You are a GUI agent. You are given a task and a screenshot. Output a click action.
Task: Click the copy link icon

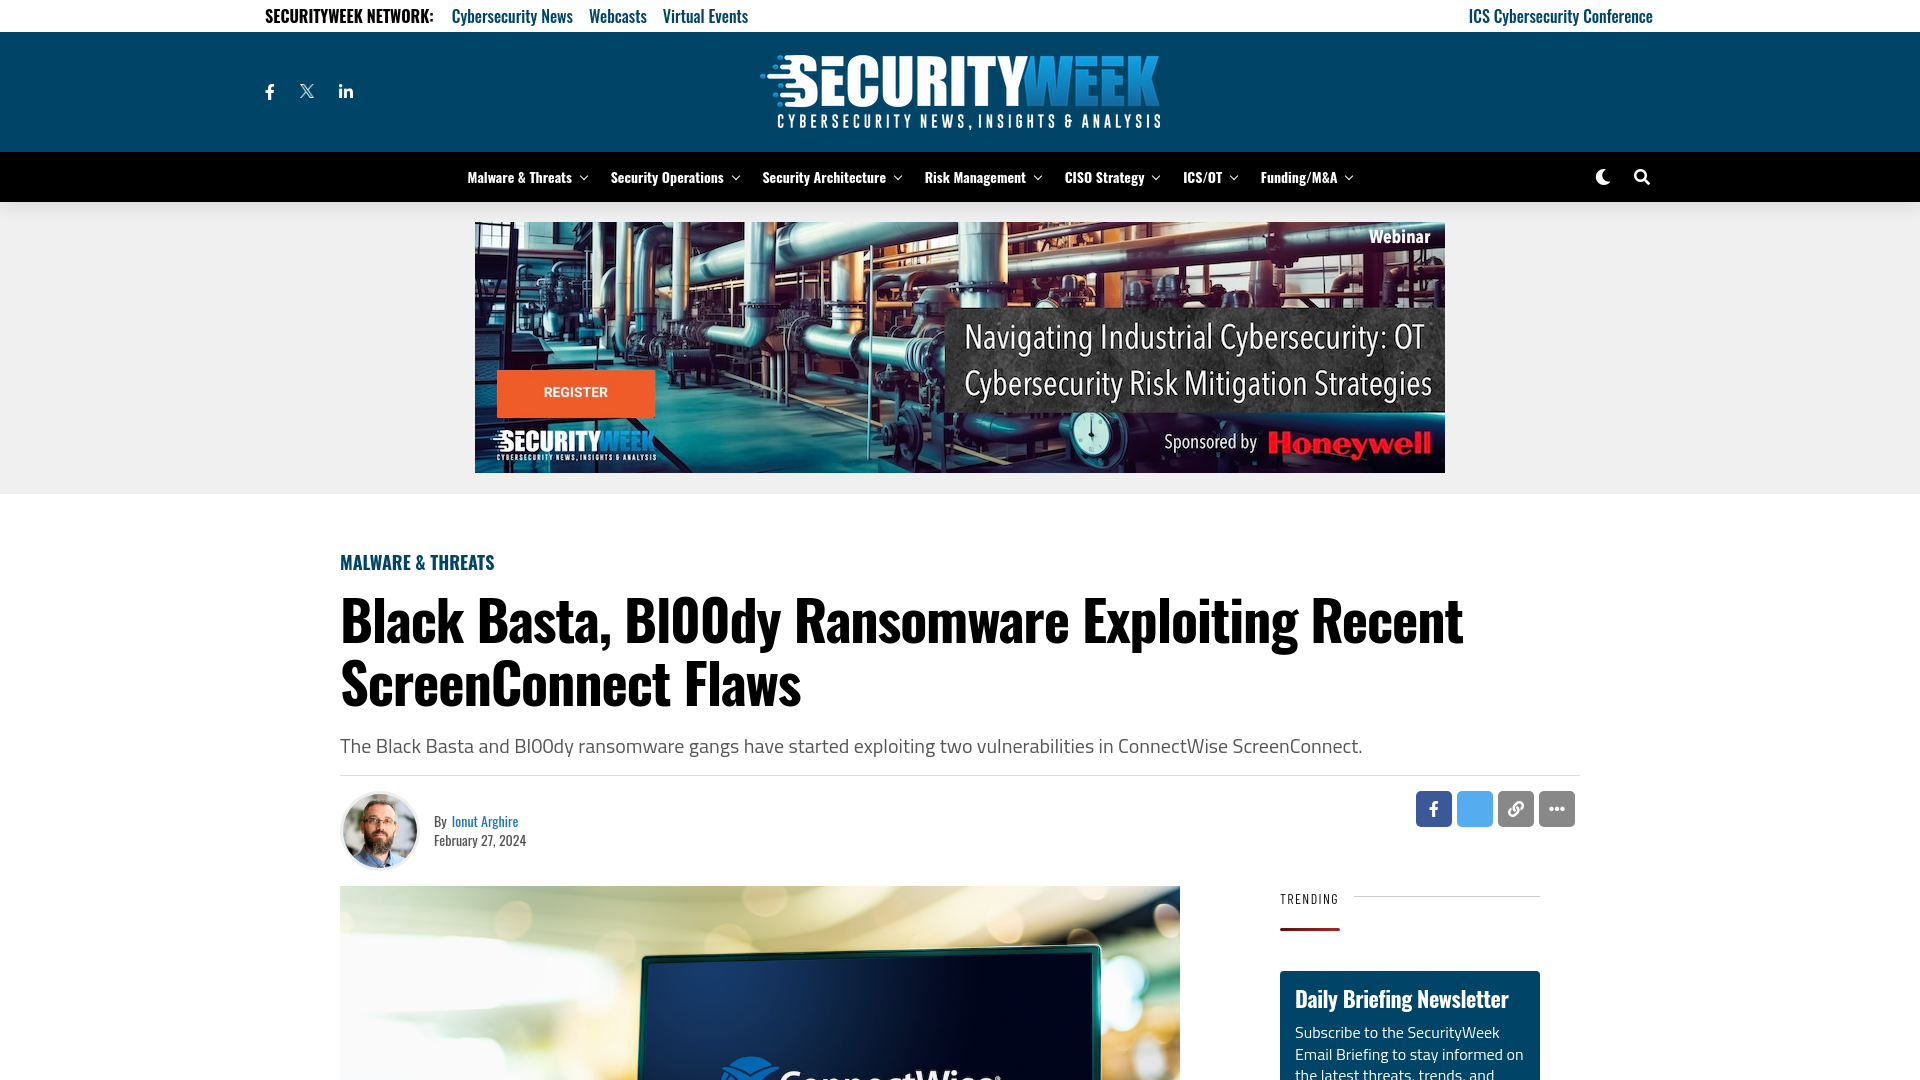coord(1515,808)
